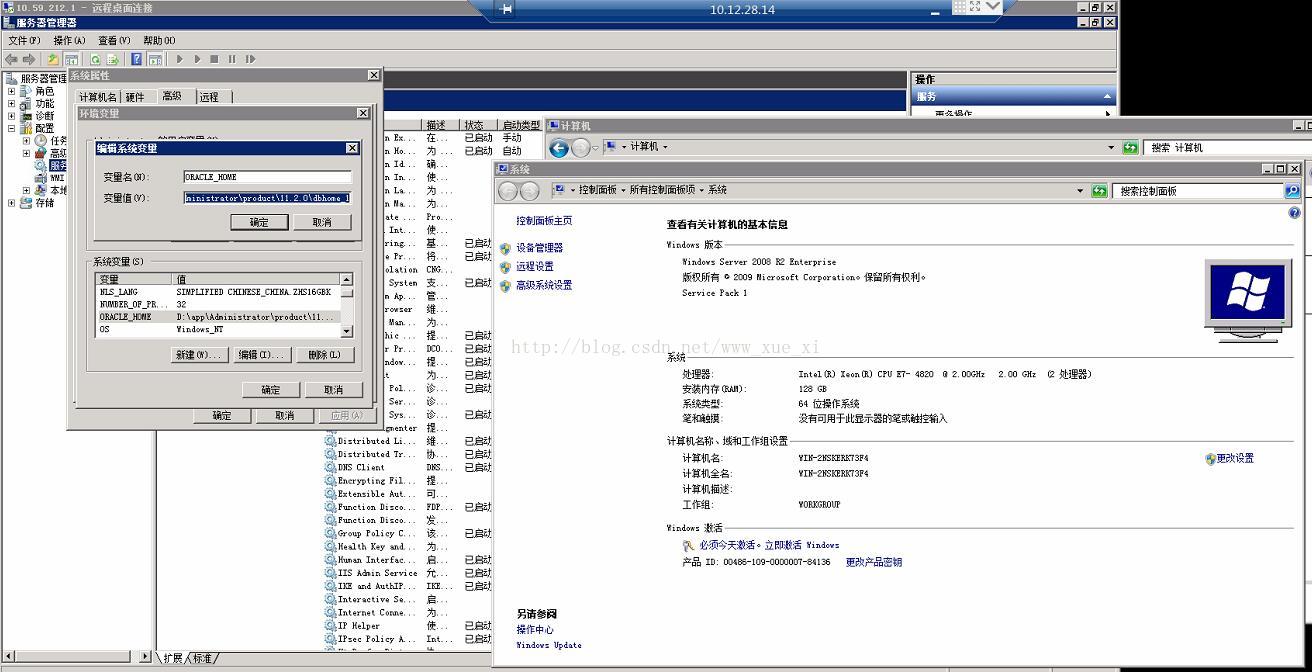Screen dimensions: 1312x672
Task: Click back button in the 计算机 window
Action: [559, 148]
